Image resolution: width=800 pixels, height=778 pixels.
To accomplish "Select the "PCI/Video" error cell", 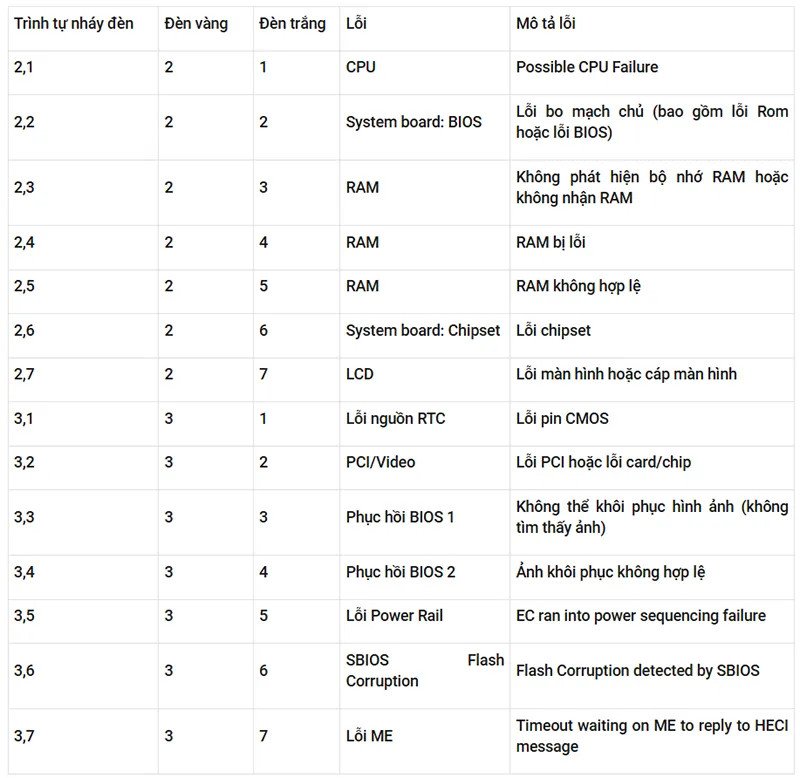I will tap(380, 462).
